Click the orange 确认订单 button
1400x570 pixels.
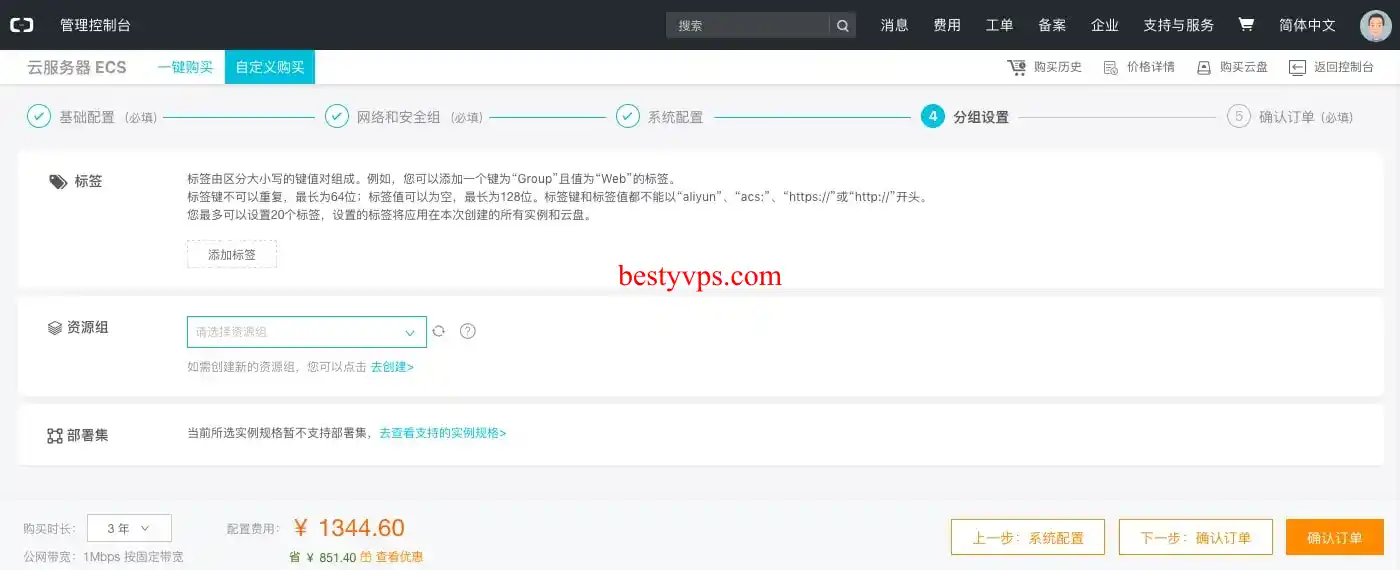point(1334,537)
